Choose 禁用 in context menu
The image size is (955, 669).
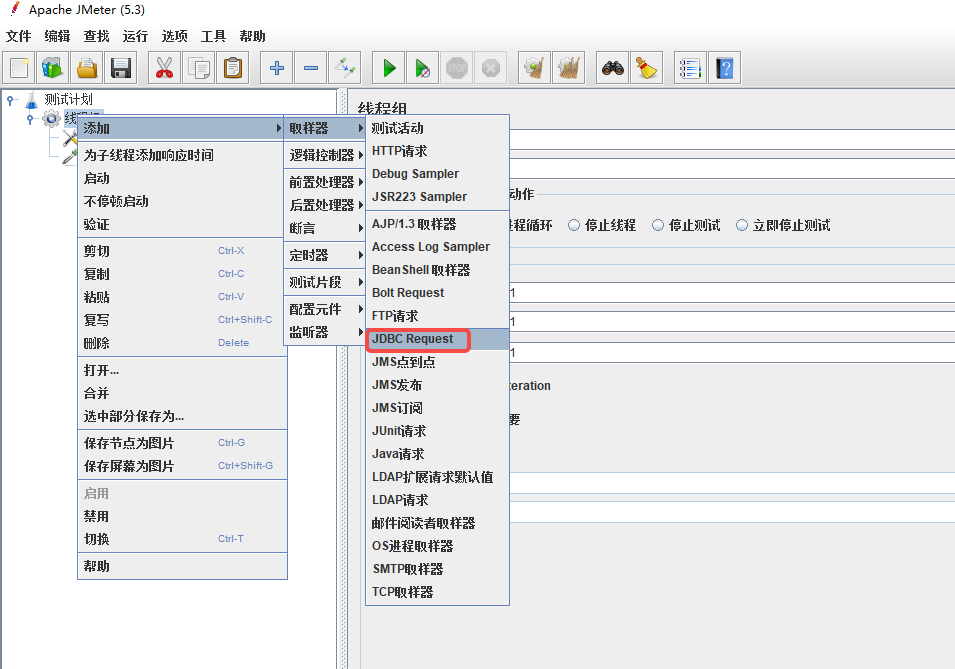tap(182, 516)
